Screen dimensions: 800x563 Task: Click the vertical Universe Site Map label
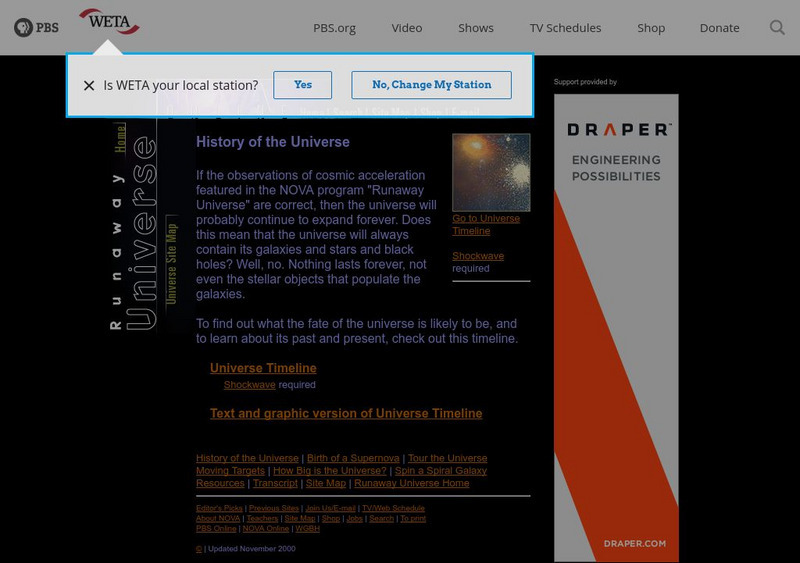click(x=171, y=263)
